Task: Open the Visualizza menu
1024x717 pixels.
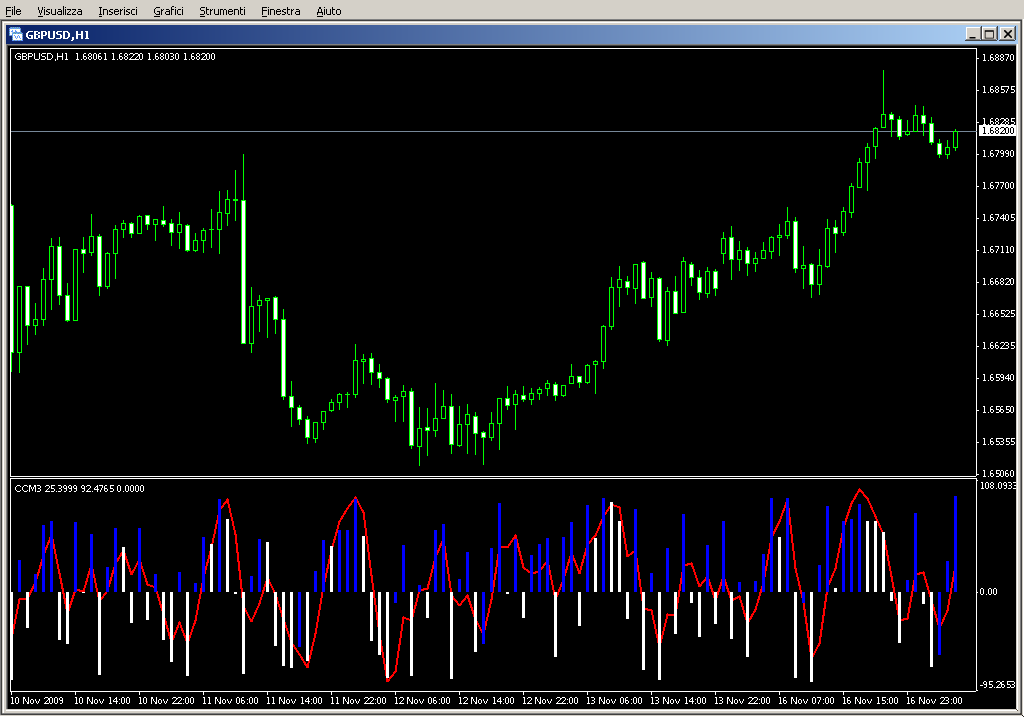Action: tap(59, 11)
